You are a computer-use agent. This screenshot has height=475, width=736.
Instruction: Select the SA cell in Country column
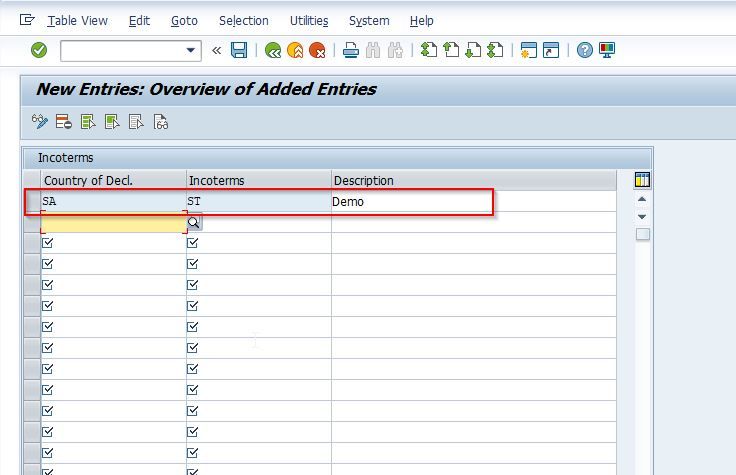click(x=113, y=201)
